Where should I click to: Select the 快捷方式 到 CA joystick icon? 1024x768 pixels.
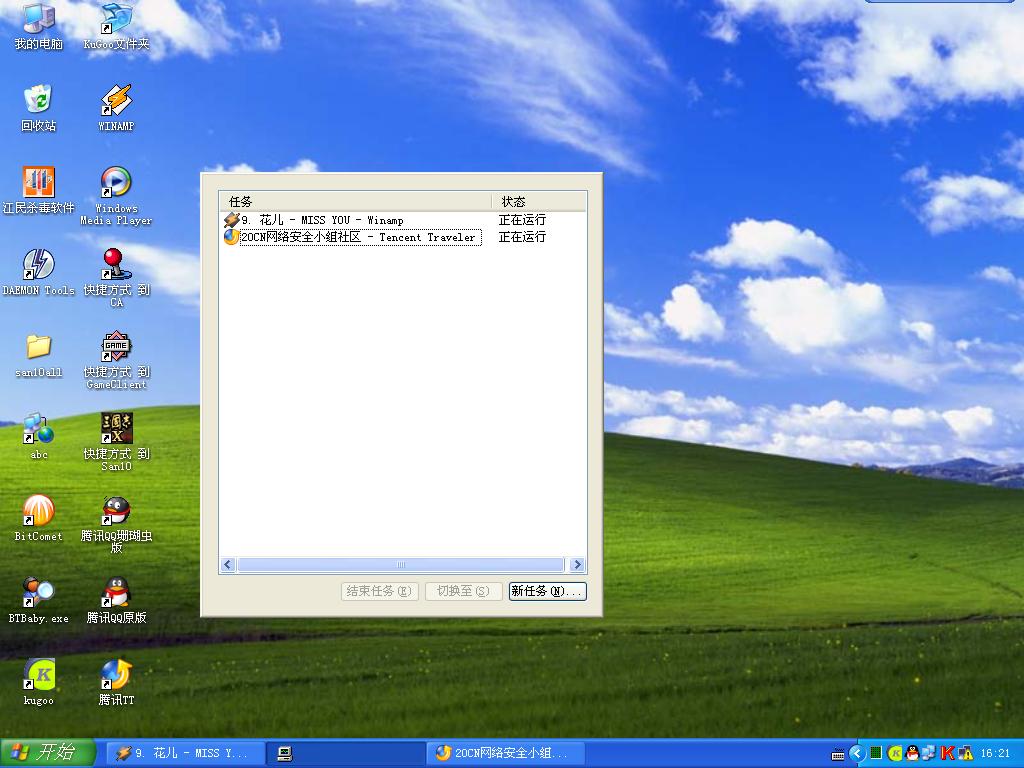tap(116, 278)
